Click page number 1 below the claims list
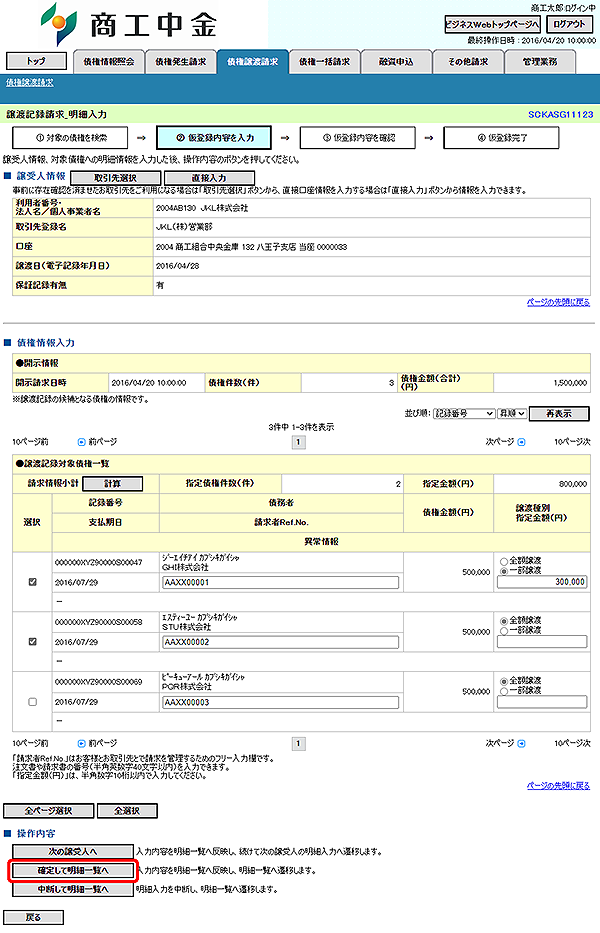 point(298,743)
